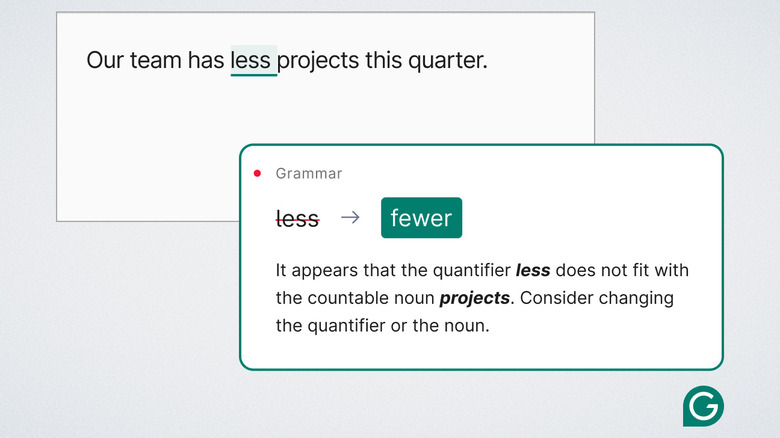Click 'the quantifier or the noun.' line
This screenshot has height=438, width=780.
point(382,325)
